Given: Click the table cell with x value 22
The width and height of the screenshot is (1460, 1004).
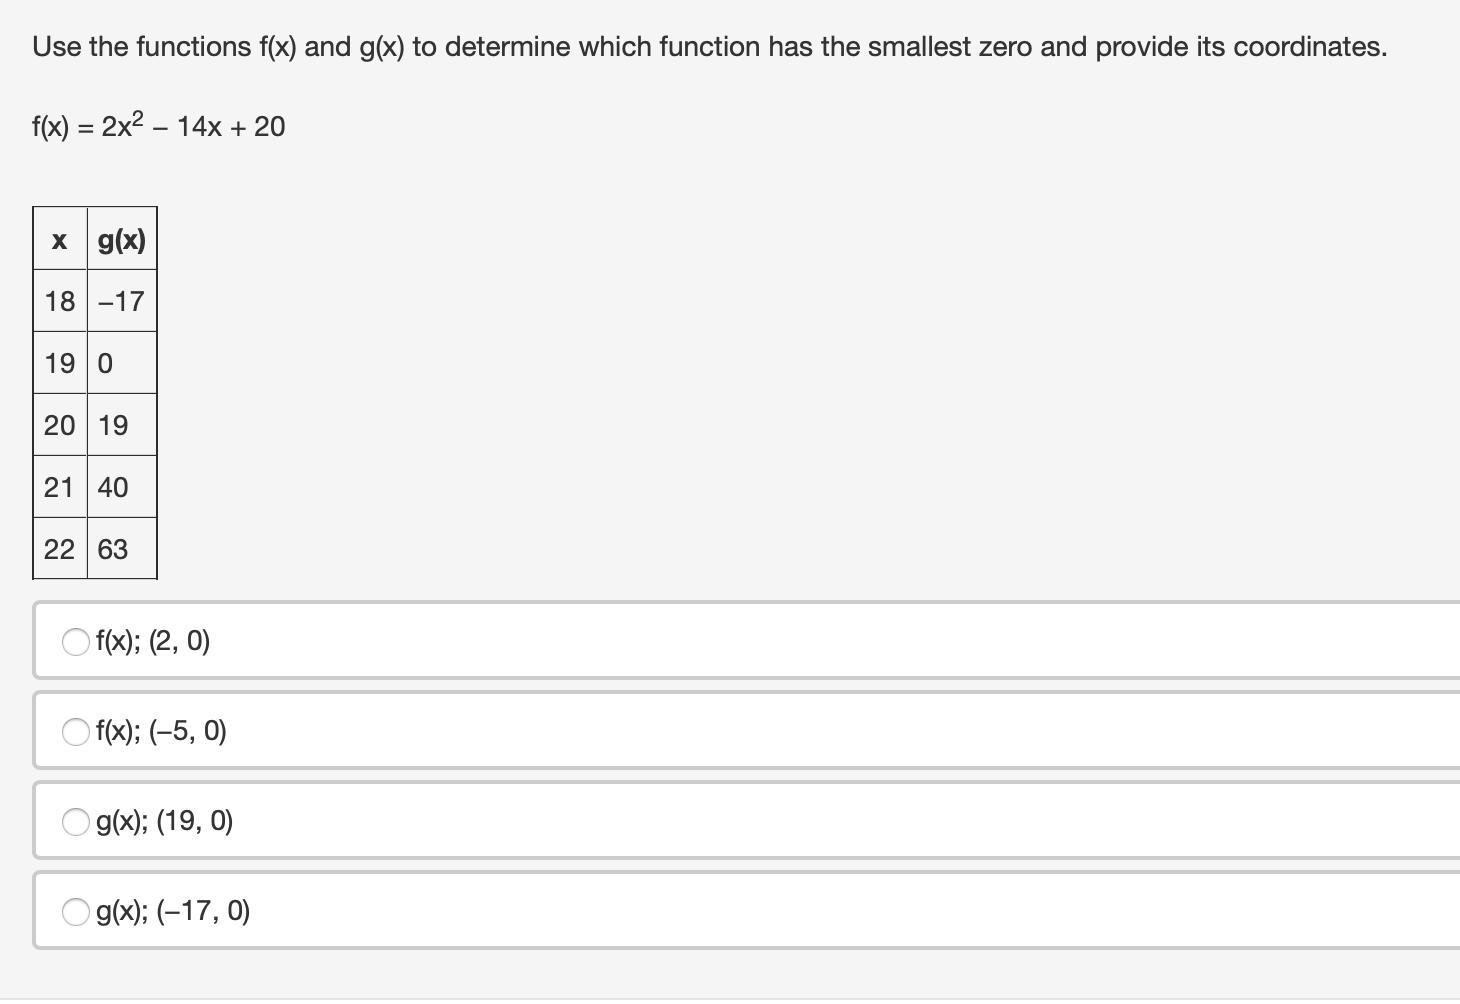Looking at the screenshot, I should pyautogui.click(x=60, y=549).
